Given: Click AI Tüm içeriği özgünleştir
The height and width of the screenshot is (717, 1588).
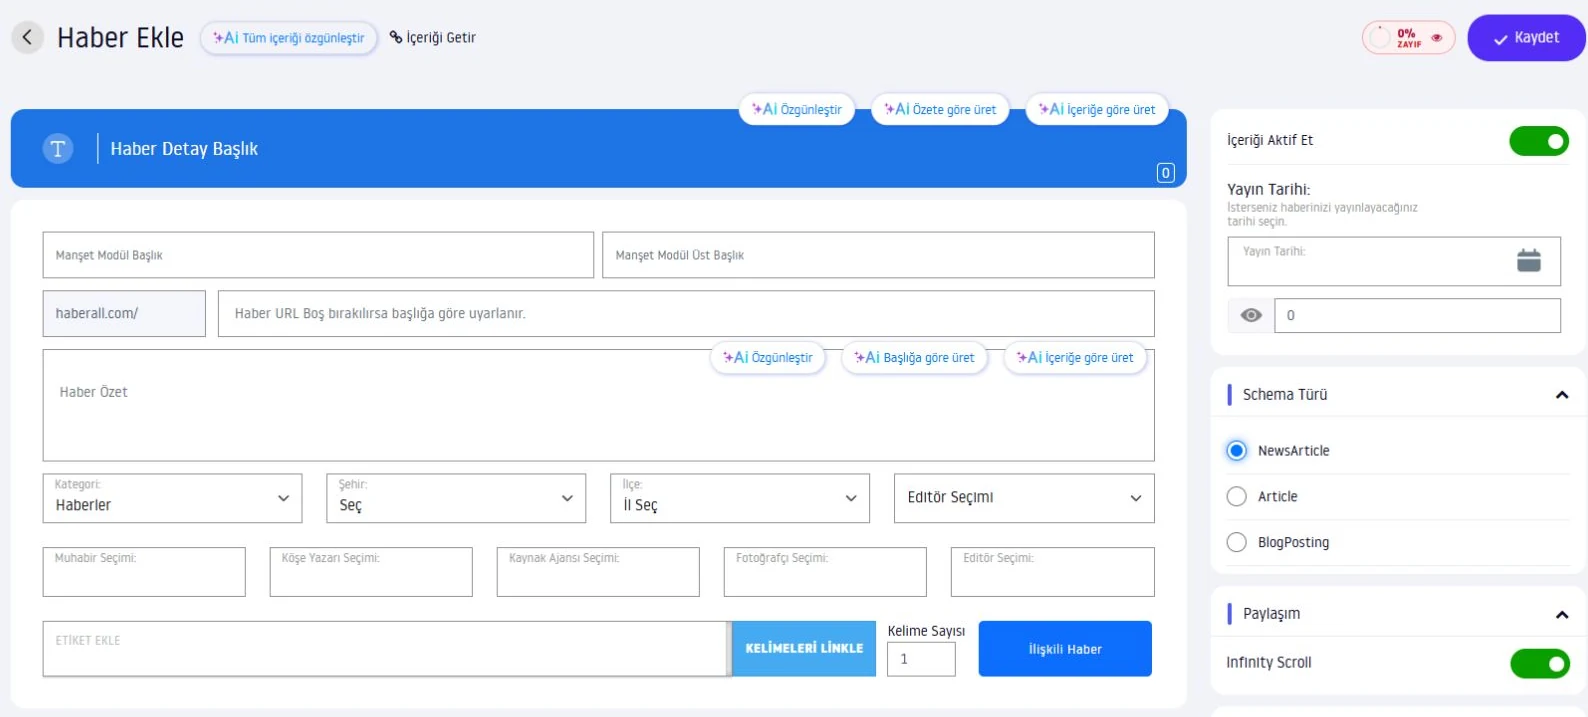Looking at the screenshot, I should [x=289, y=38].
